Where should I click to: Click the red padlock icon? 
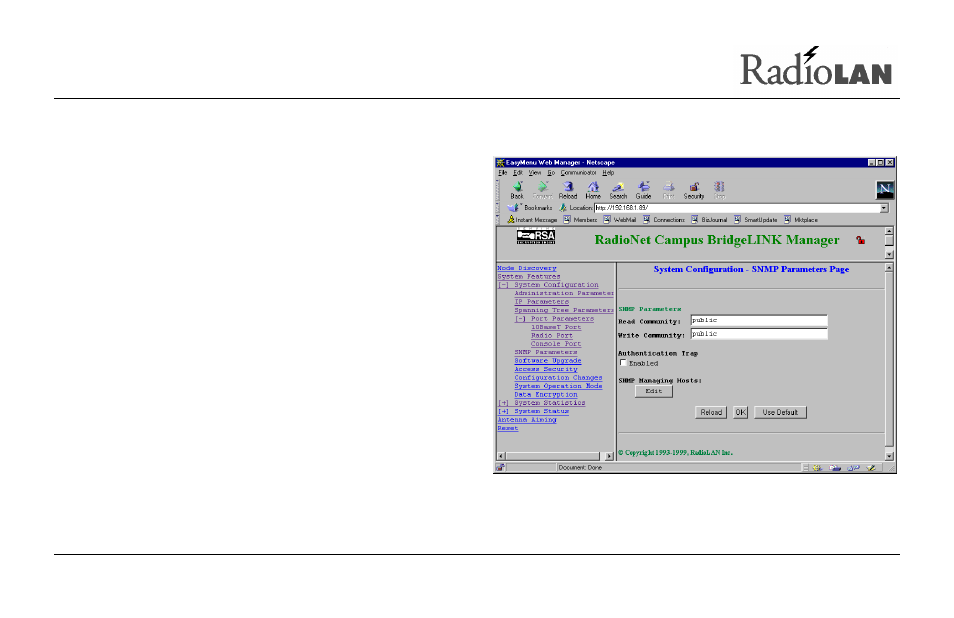(860, 240)
